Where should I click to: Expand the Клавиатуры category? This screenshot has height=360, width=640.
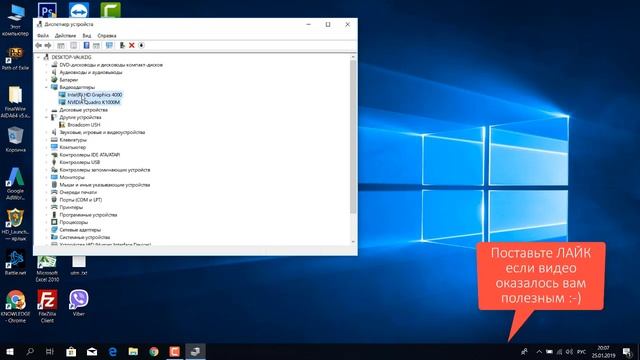tap(47, 140)
